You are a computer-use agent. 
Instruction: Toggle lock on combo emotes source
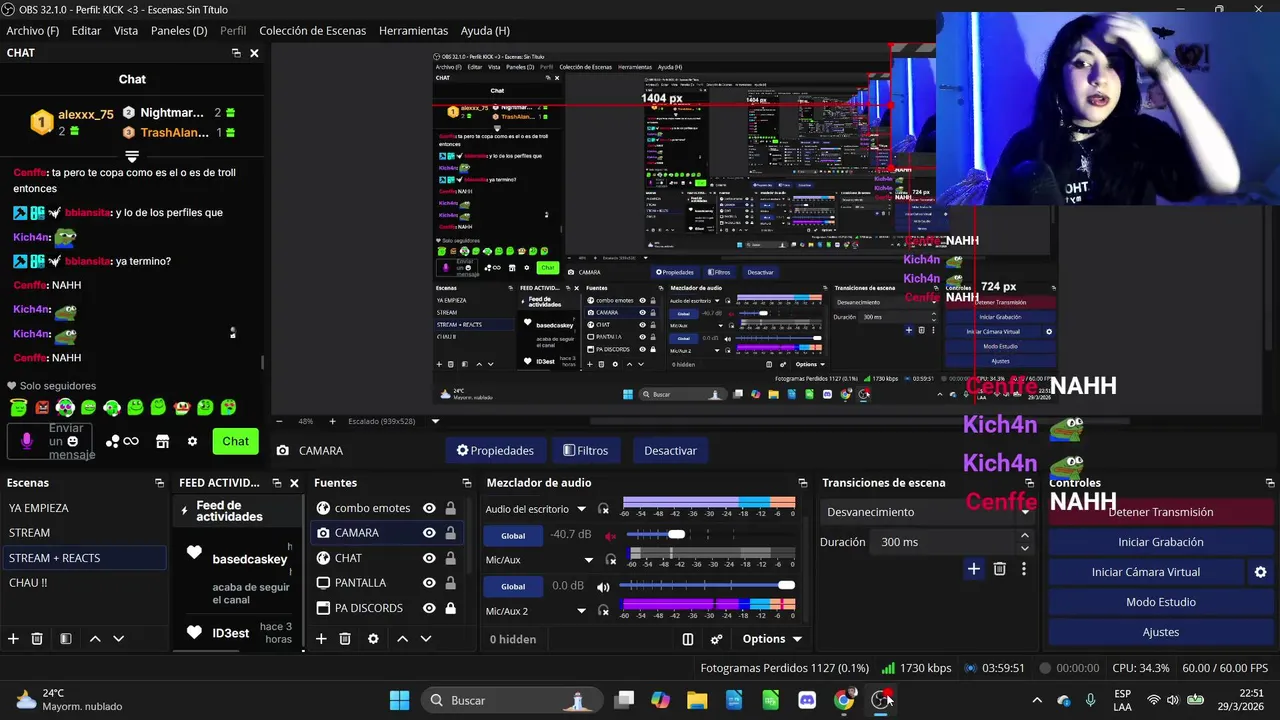pyautogui.click(x=451, y=508)
